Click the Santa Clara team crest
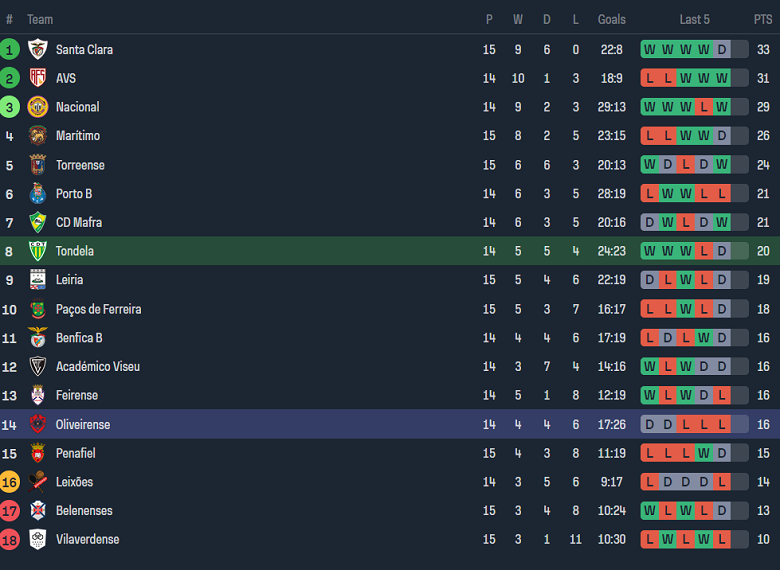Screen dimensions: 780x570 pos(38,49)
